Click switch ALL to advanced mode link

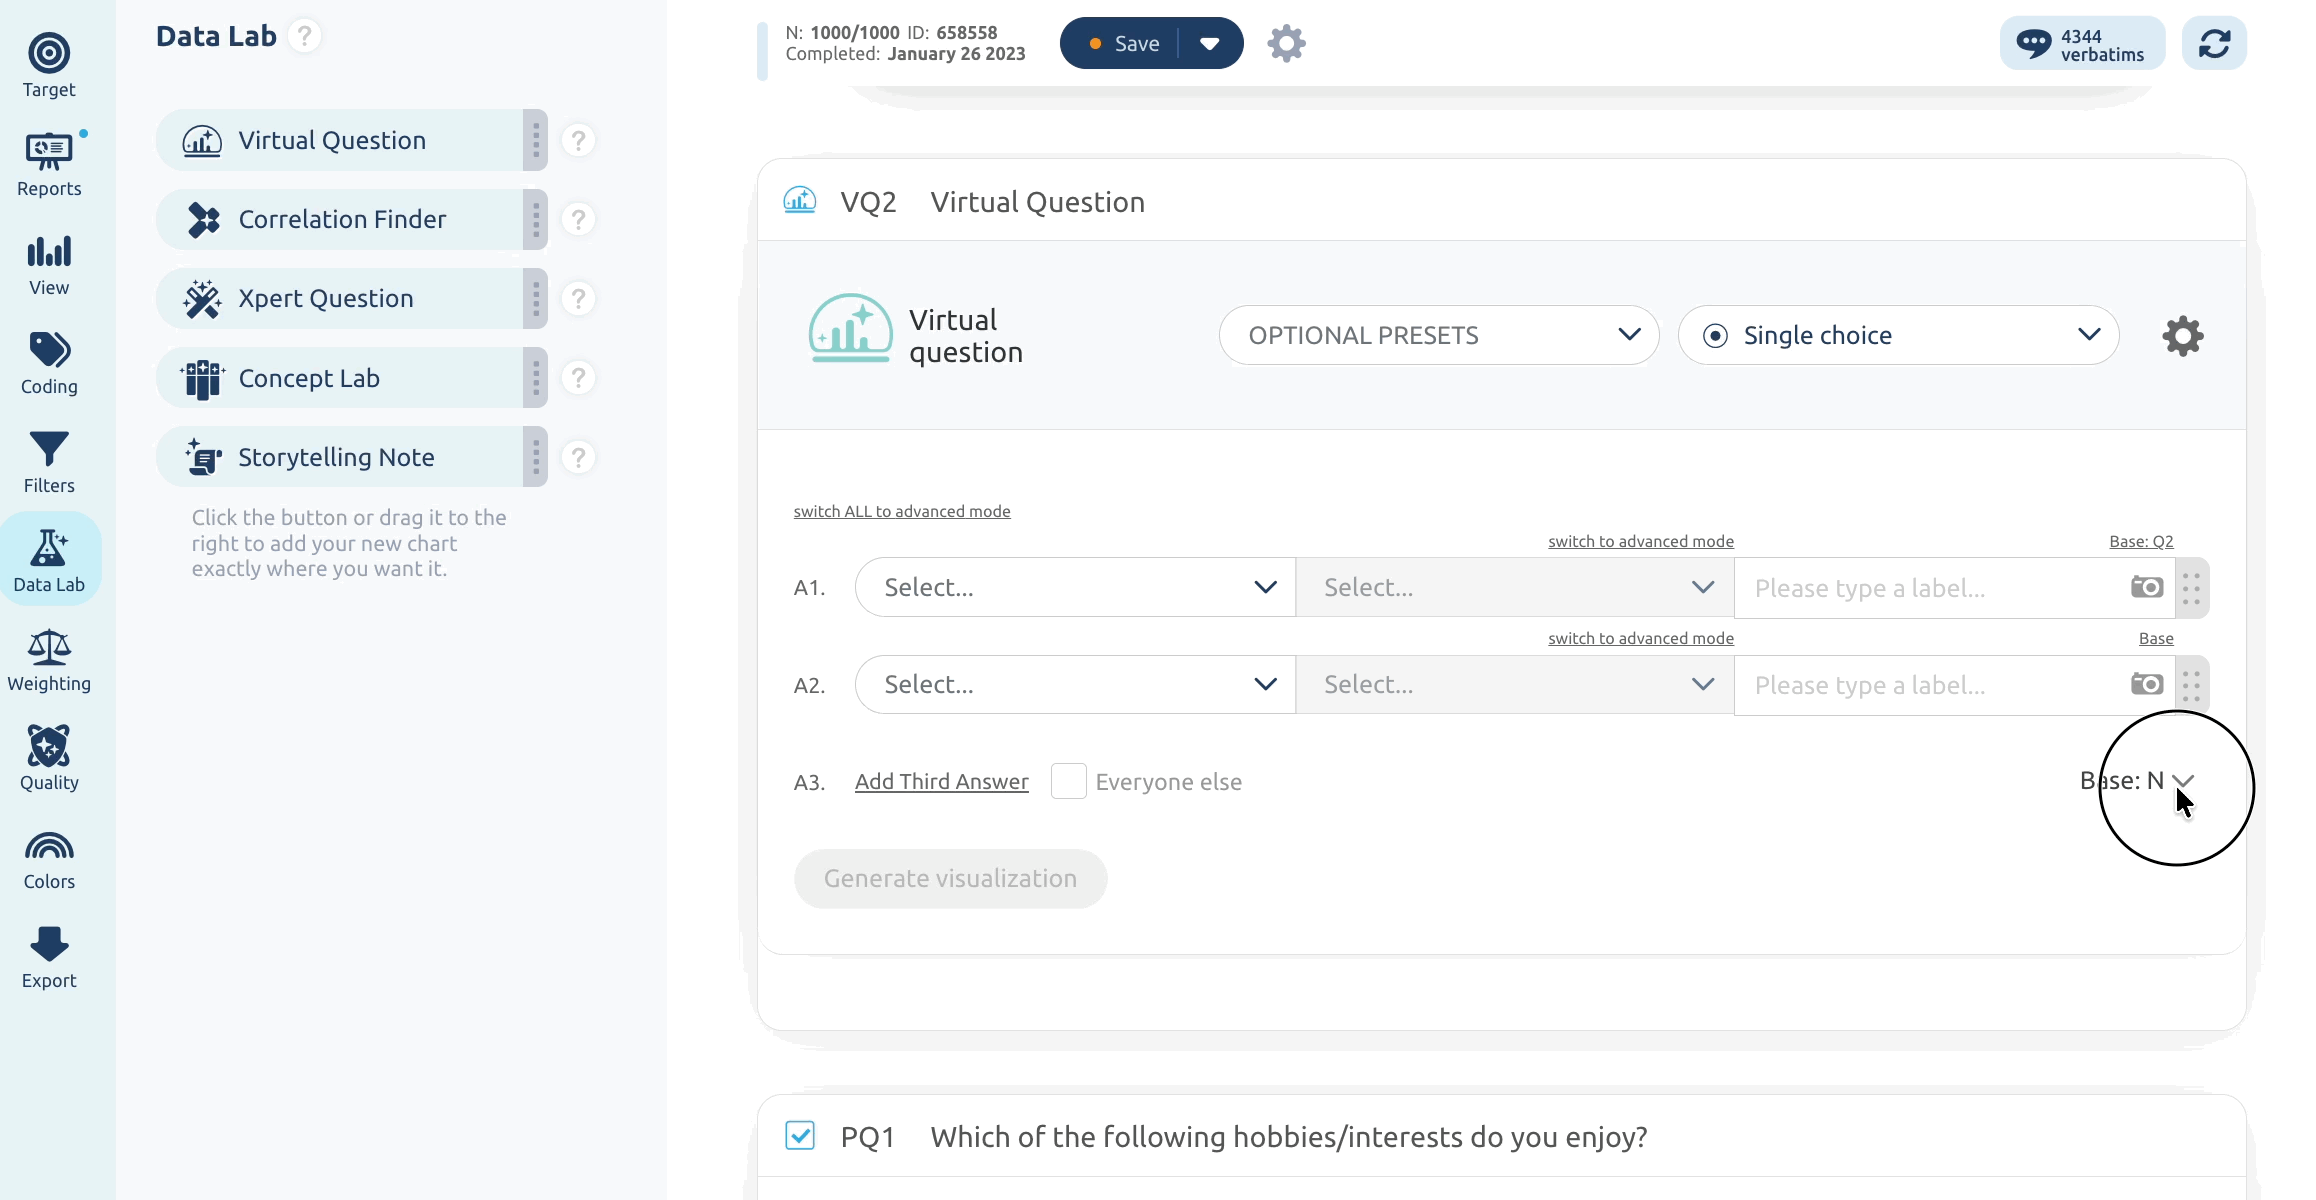click(x=902, y=511)
